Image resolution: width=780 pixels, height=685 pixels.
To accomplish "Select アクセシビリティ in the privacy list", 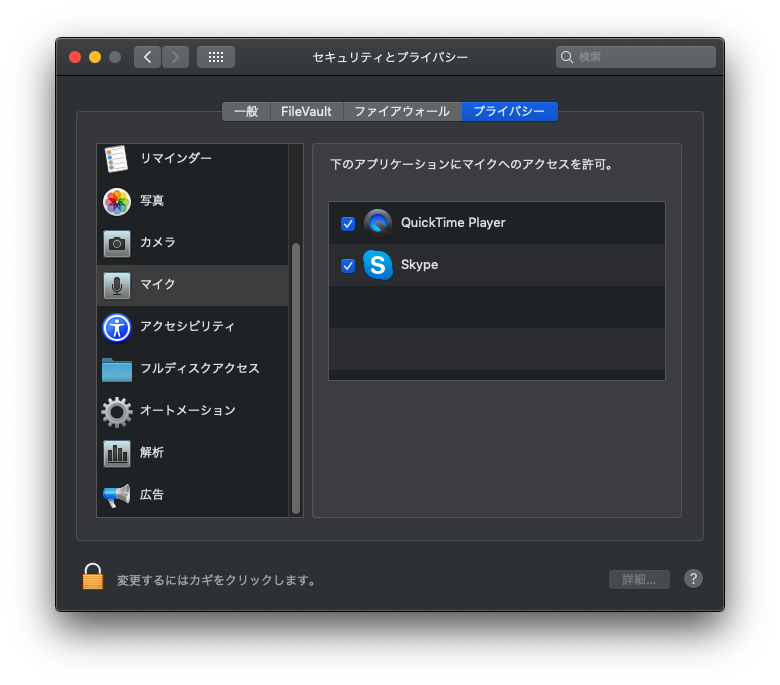I will point(193,328).
